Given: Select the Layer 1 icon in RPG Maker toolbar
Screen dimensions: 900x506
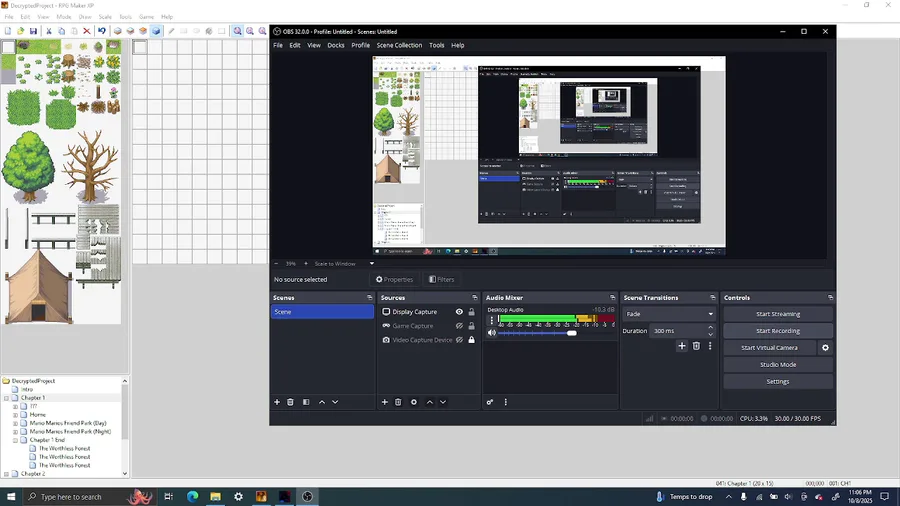Looking at the screenshot, I should pos(118,31).
